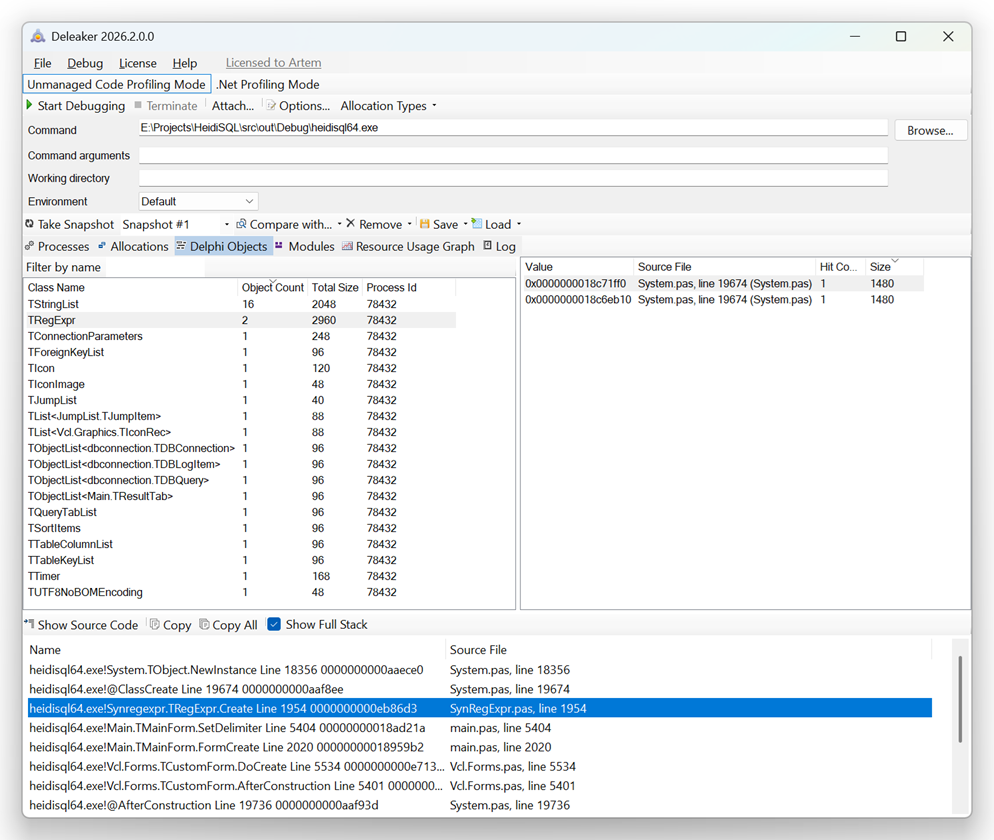The height and width of the screenshot is (840, 994).
Task: Expand the Save dropdown arrow
Action: [465, 224]
